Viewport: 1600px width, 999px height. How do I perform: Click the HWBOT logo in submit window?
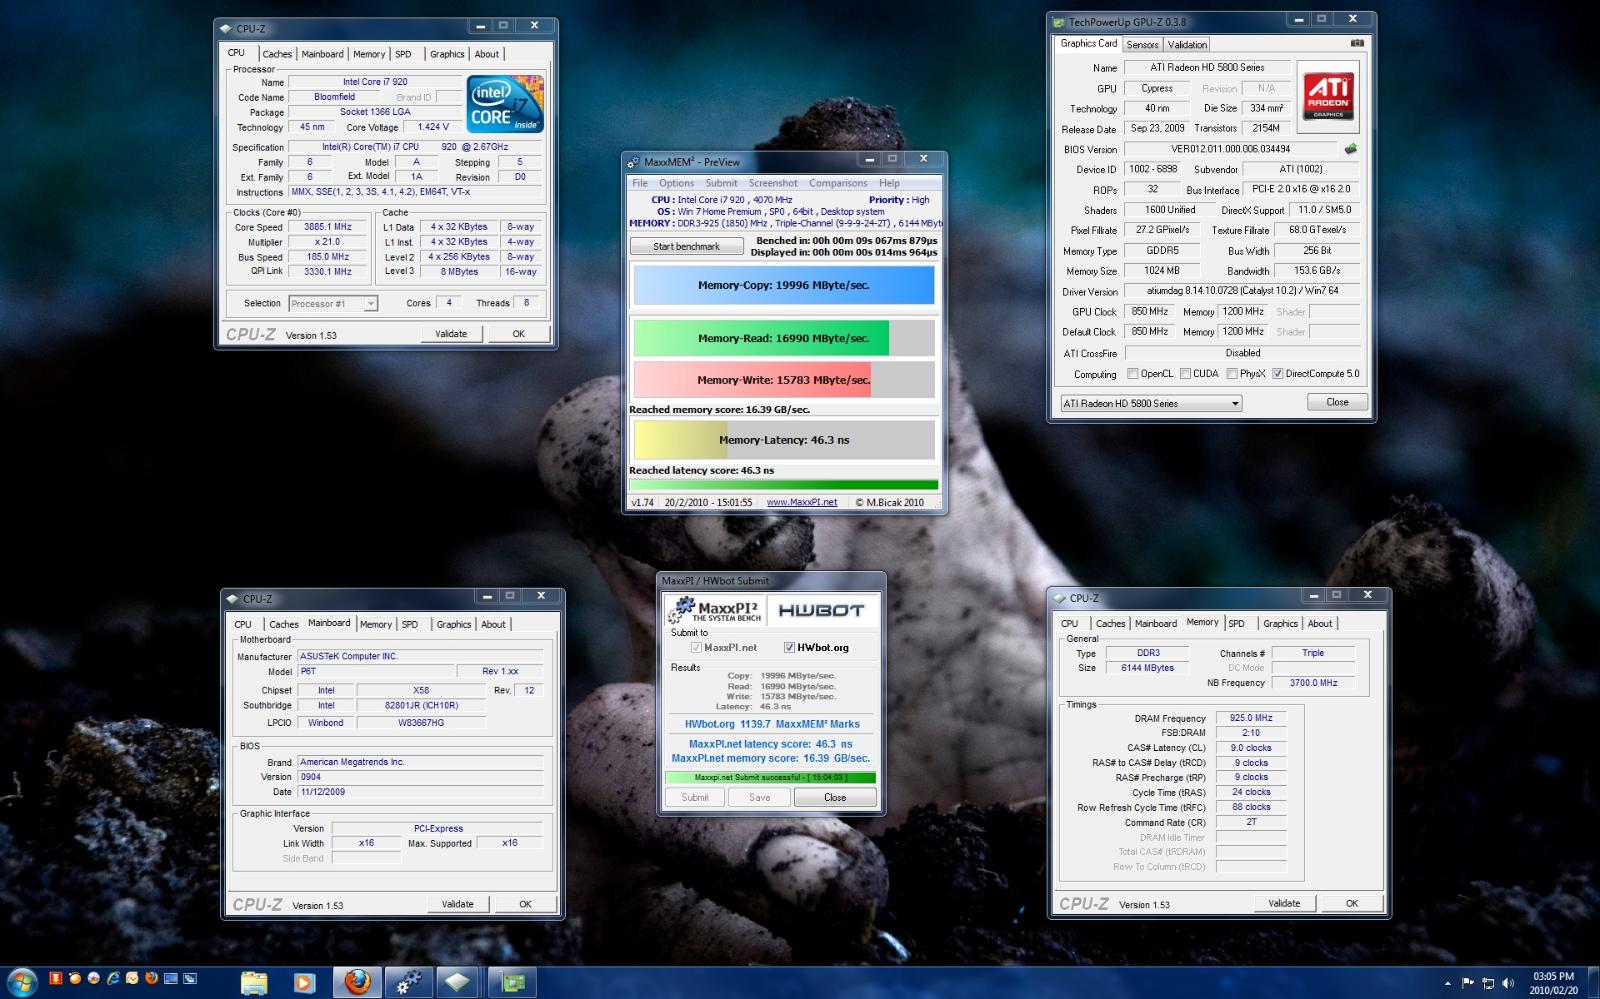pyautogui.click(x=821, y=610)
